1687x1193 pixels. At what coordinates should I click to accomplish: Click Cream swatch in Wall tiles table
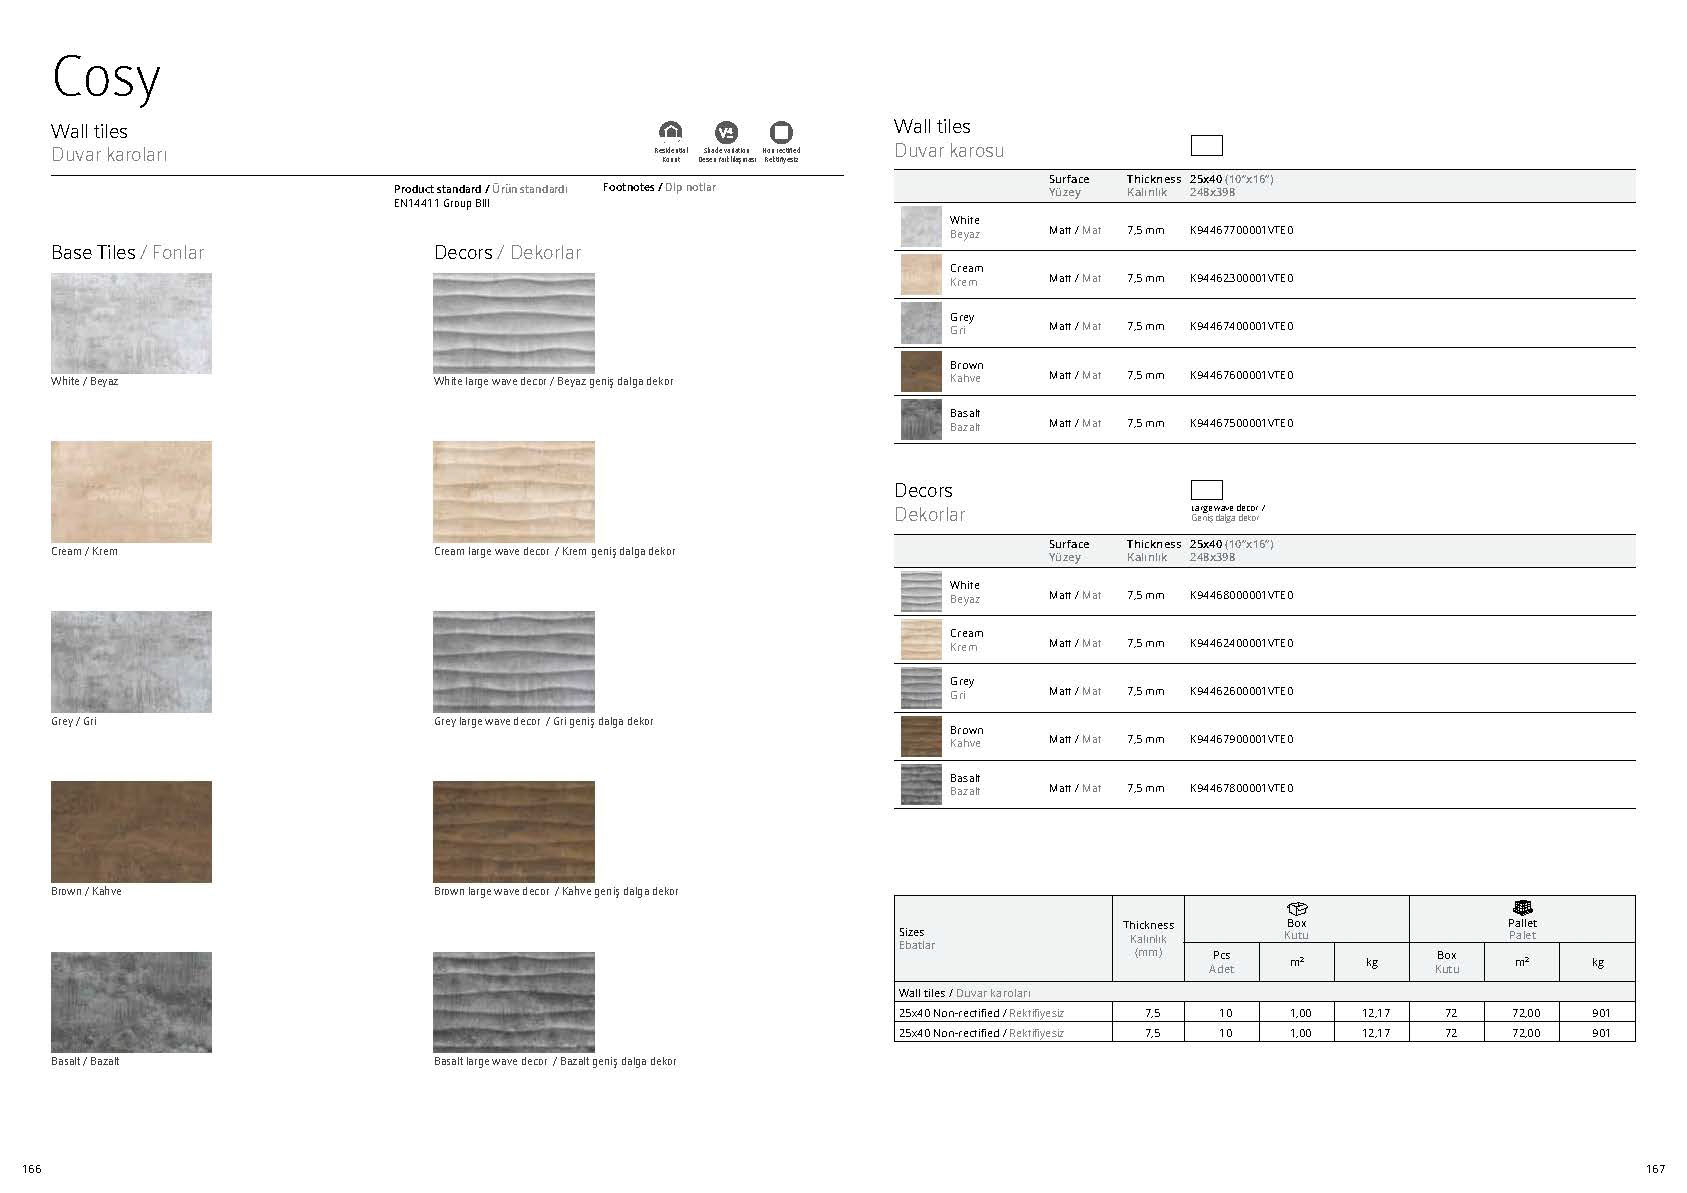(921, 275)
